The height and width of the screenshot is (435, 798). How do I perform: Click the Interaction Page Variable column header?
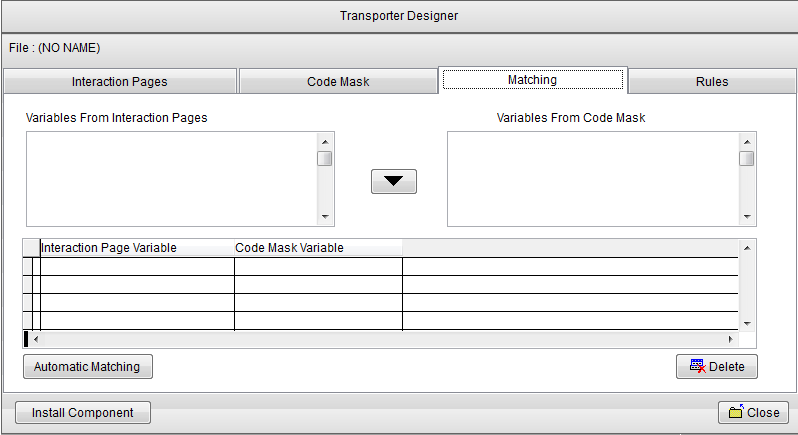click(137, 248)
